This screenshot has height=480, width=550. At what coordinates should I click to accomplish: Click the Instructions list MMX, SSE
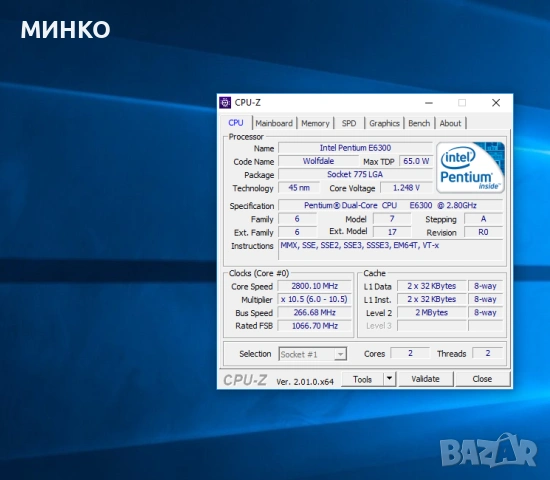pos(391,250)
